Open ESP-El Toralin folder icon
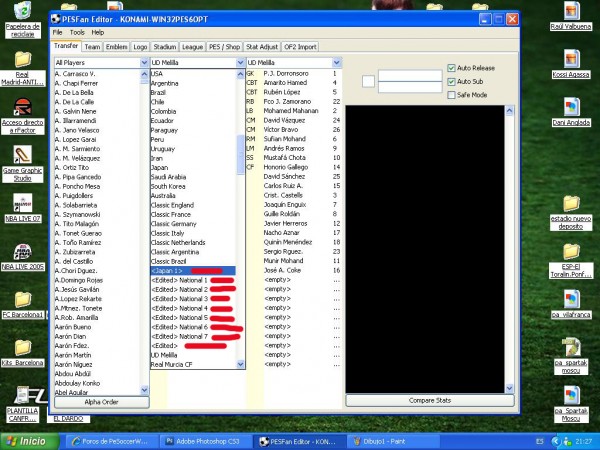 (571, 252)
